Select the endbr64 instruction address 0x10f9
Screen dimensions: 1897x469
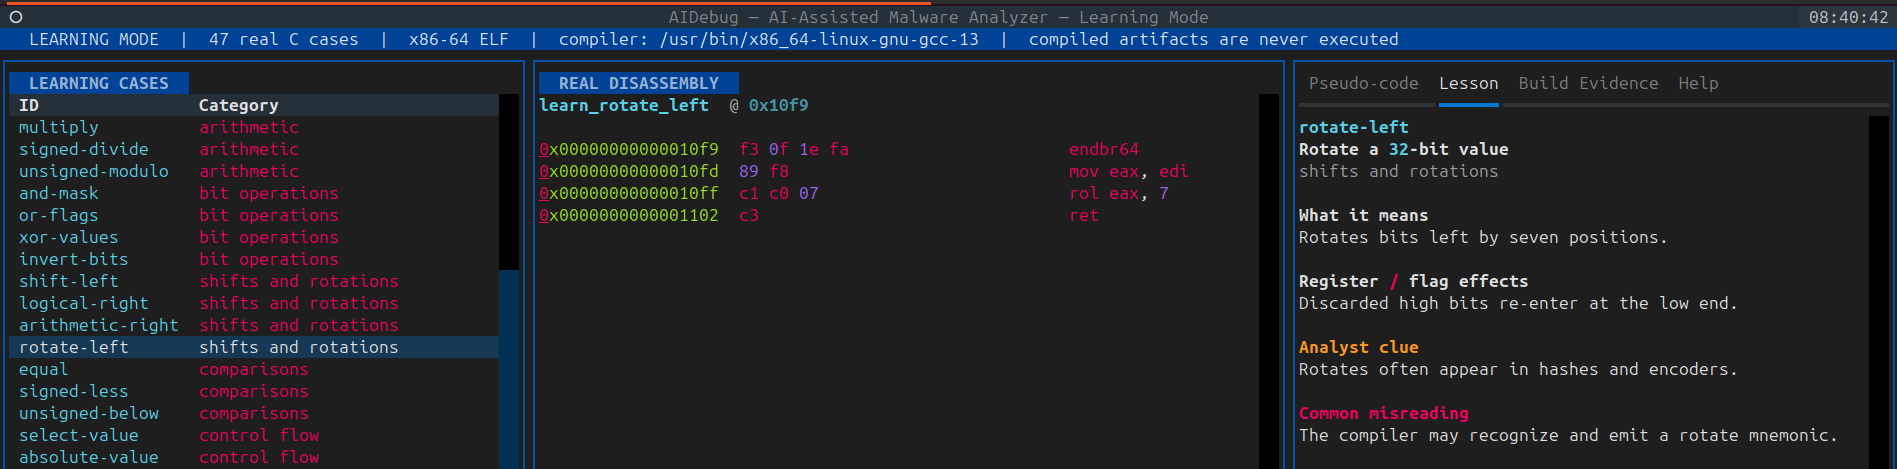point(629,149)
